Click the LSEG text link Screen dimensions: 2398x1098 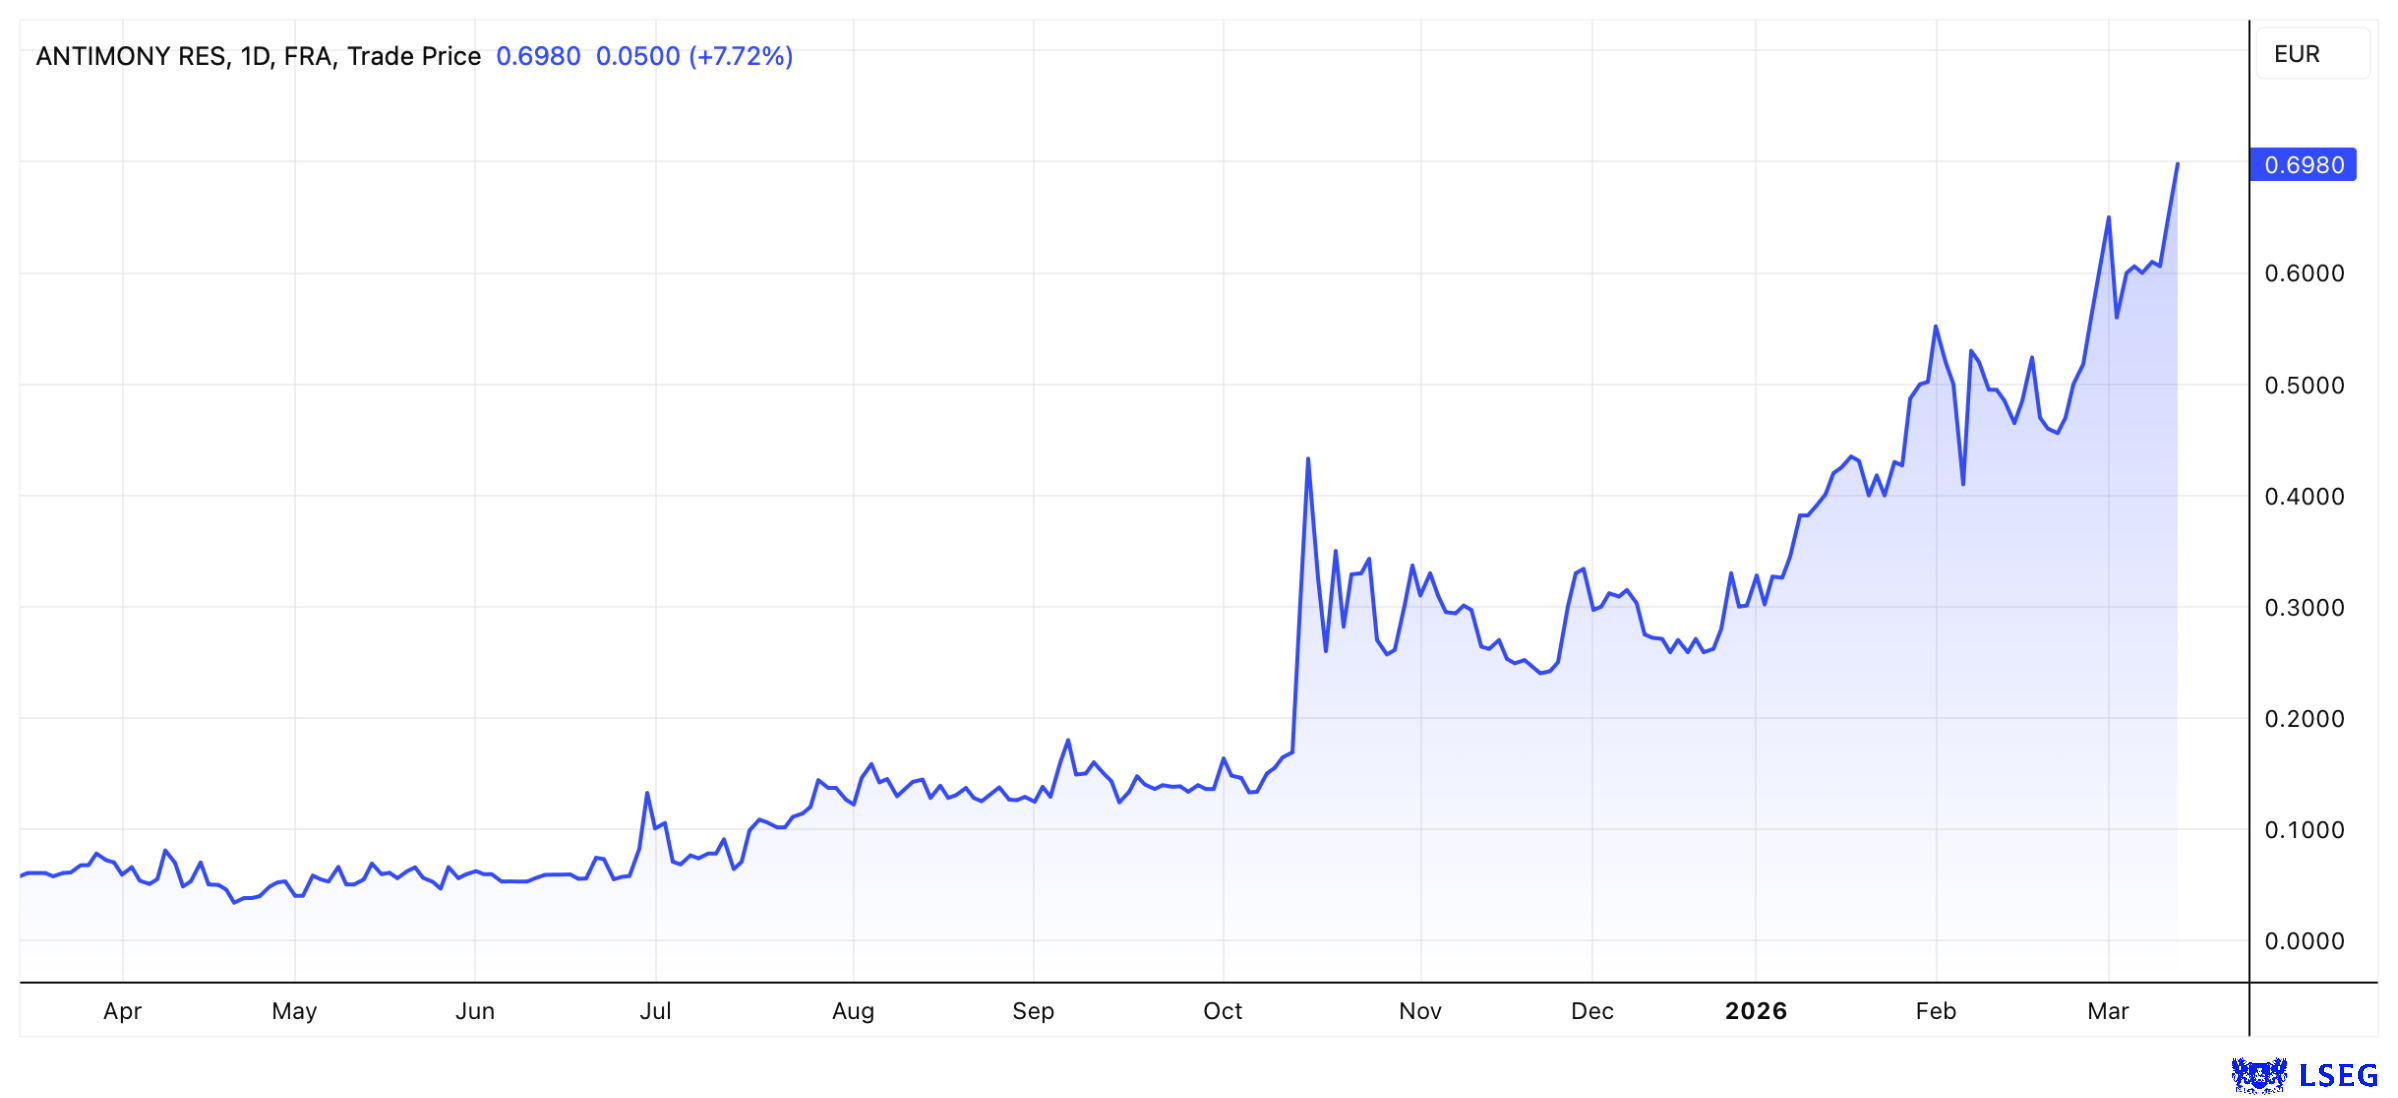click(2337, 1075)
